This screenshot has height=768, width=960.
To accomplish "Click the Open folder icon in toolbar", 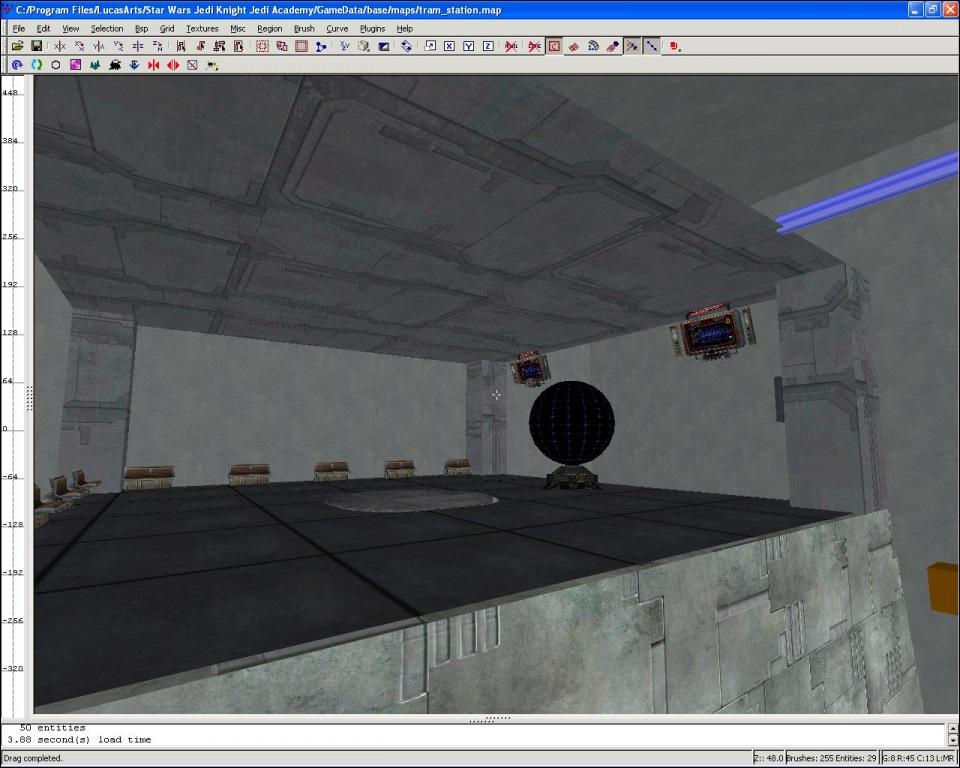I will click(x=17, y=46).
